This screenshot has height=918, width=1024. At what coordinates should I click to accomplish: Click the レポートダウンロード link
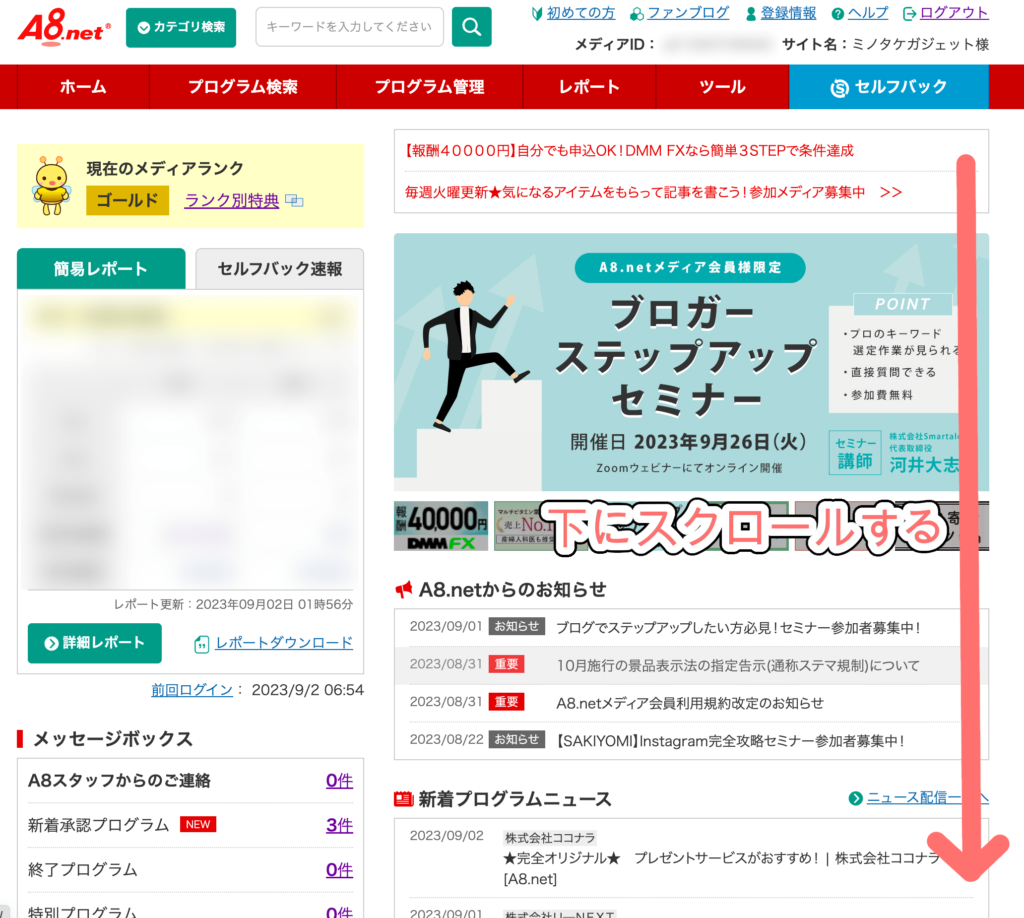[284, 643]
